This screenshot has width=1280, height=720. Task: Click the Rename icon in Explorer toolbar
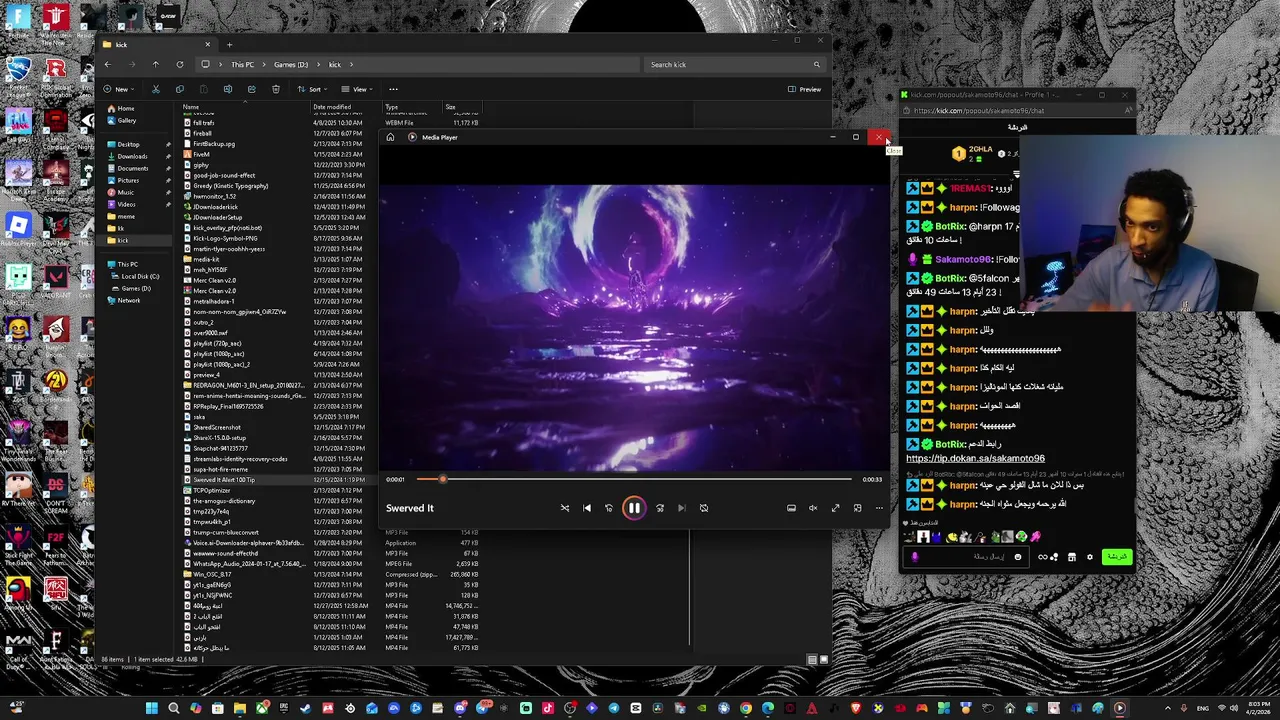click(x=228, y=89)
